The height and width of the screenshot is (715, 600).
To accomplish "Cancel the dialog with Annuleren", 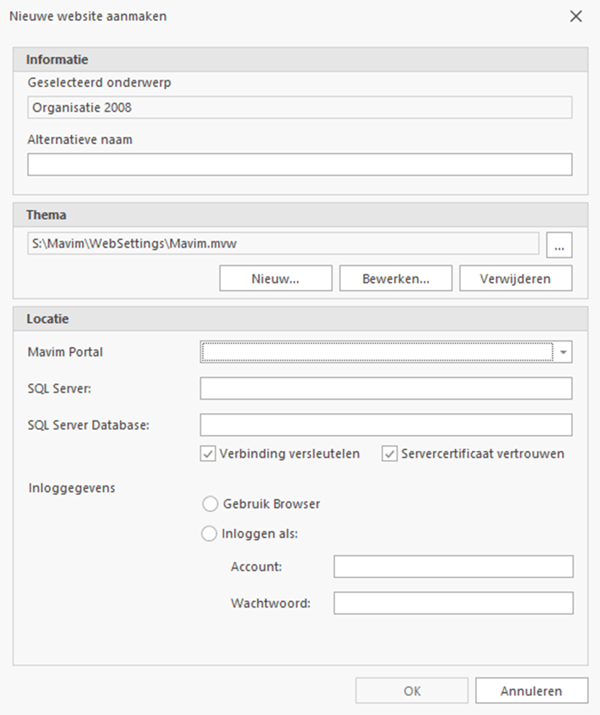I will coord(531,691).
